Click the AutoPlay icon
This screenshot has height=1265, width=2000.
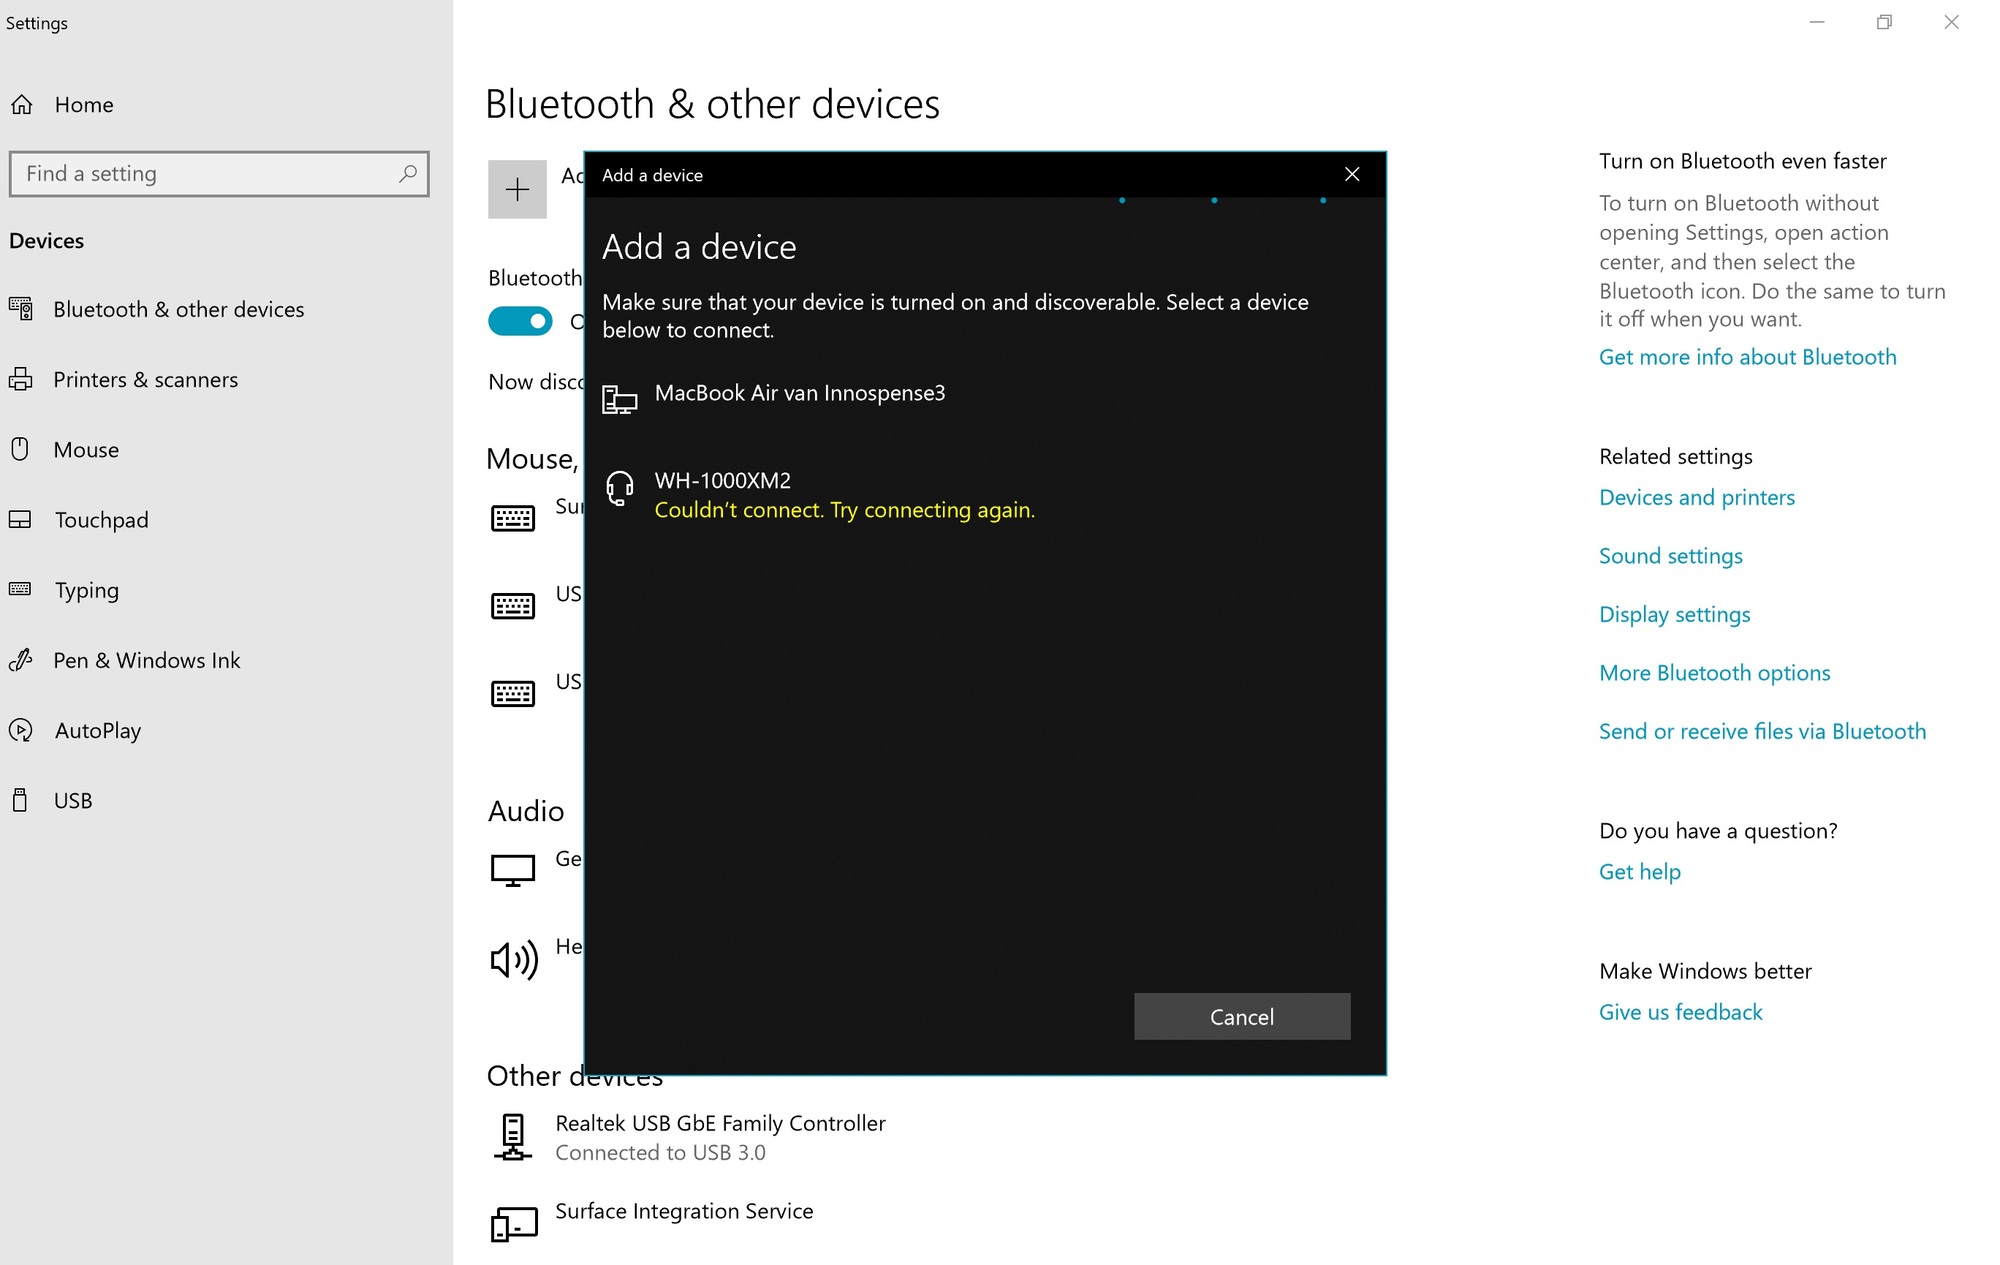(x=21, y=730)
